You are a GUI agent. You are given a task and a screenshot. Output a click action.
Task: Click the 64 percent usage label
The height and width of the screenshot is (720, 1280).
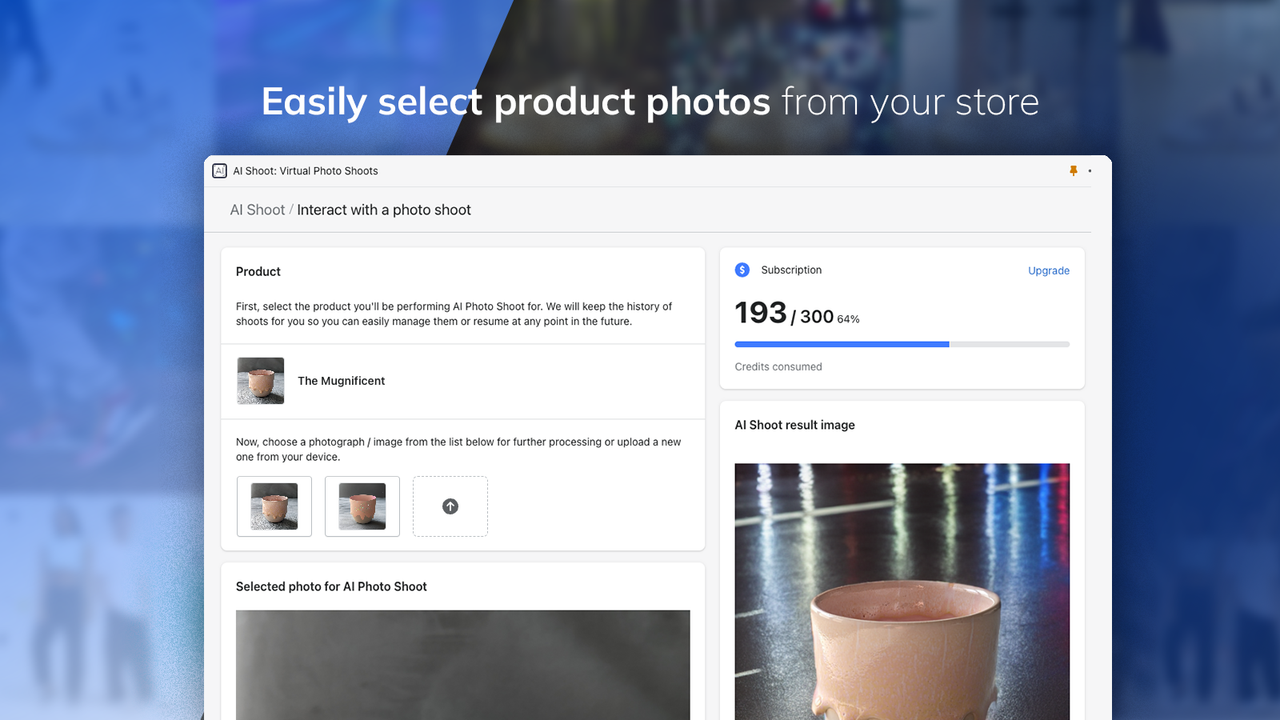[846, 318]
